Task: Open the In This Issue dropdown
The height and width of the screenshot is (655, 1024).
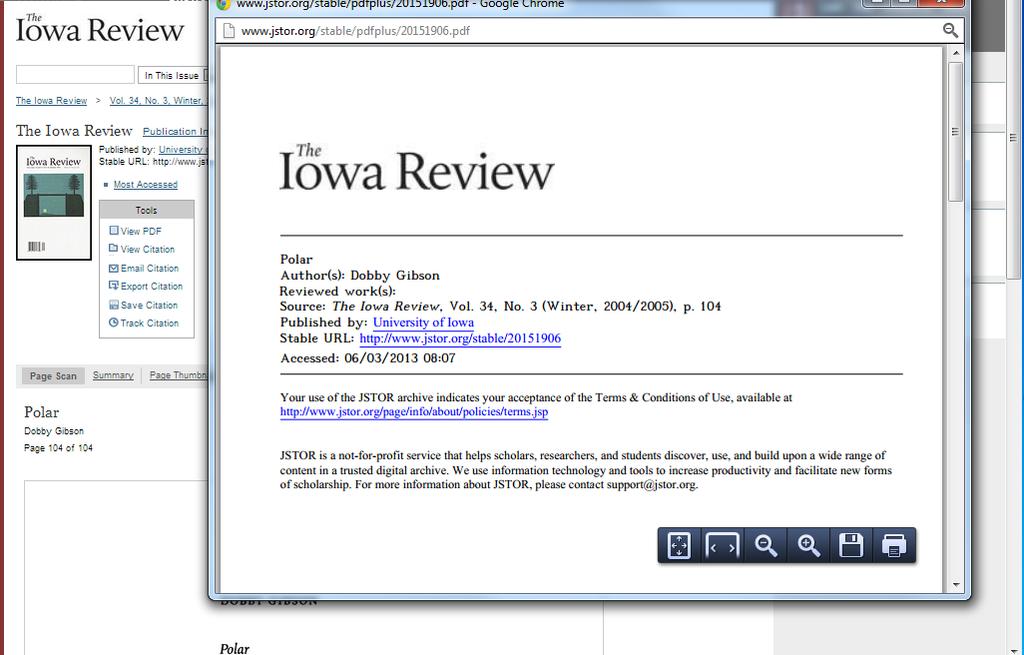Action: [x=174, y=75]
